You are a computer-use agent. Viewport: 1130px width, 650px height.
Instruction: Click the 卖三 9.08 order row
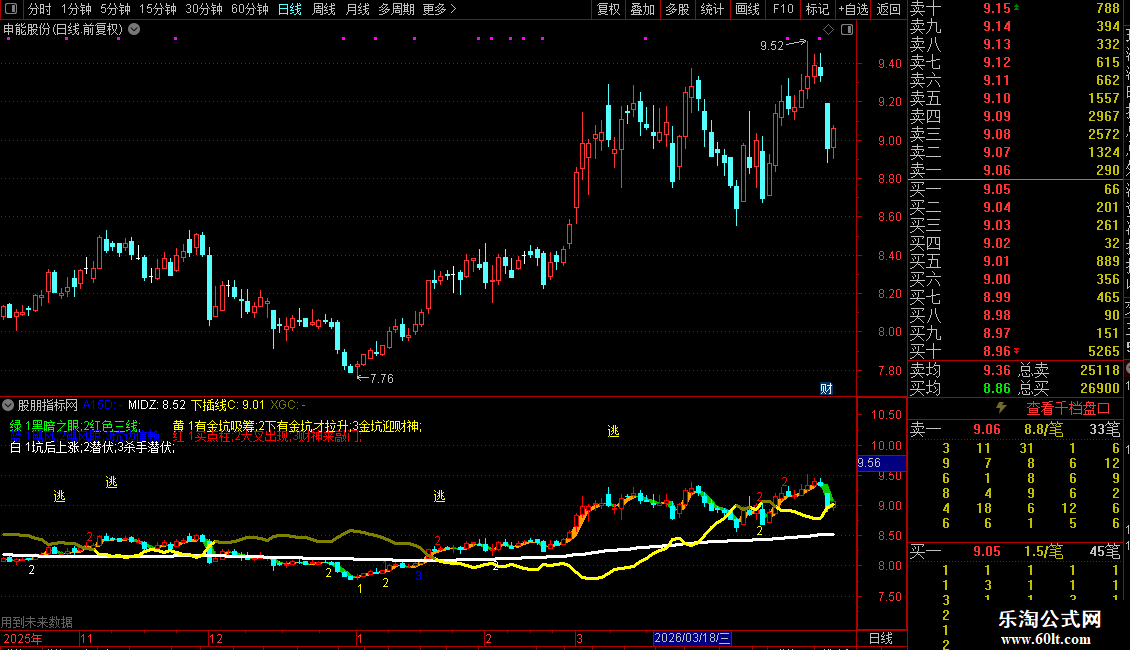click(x=1015, y=134)
